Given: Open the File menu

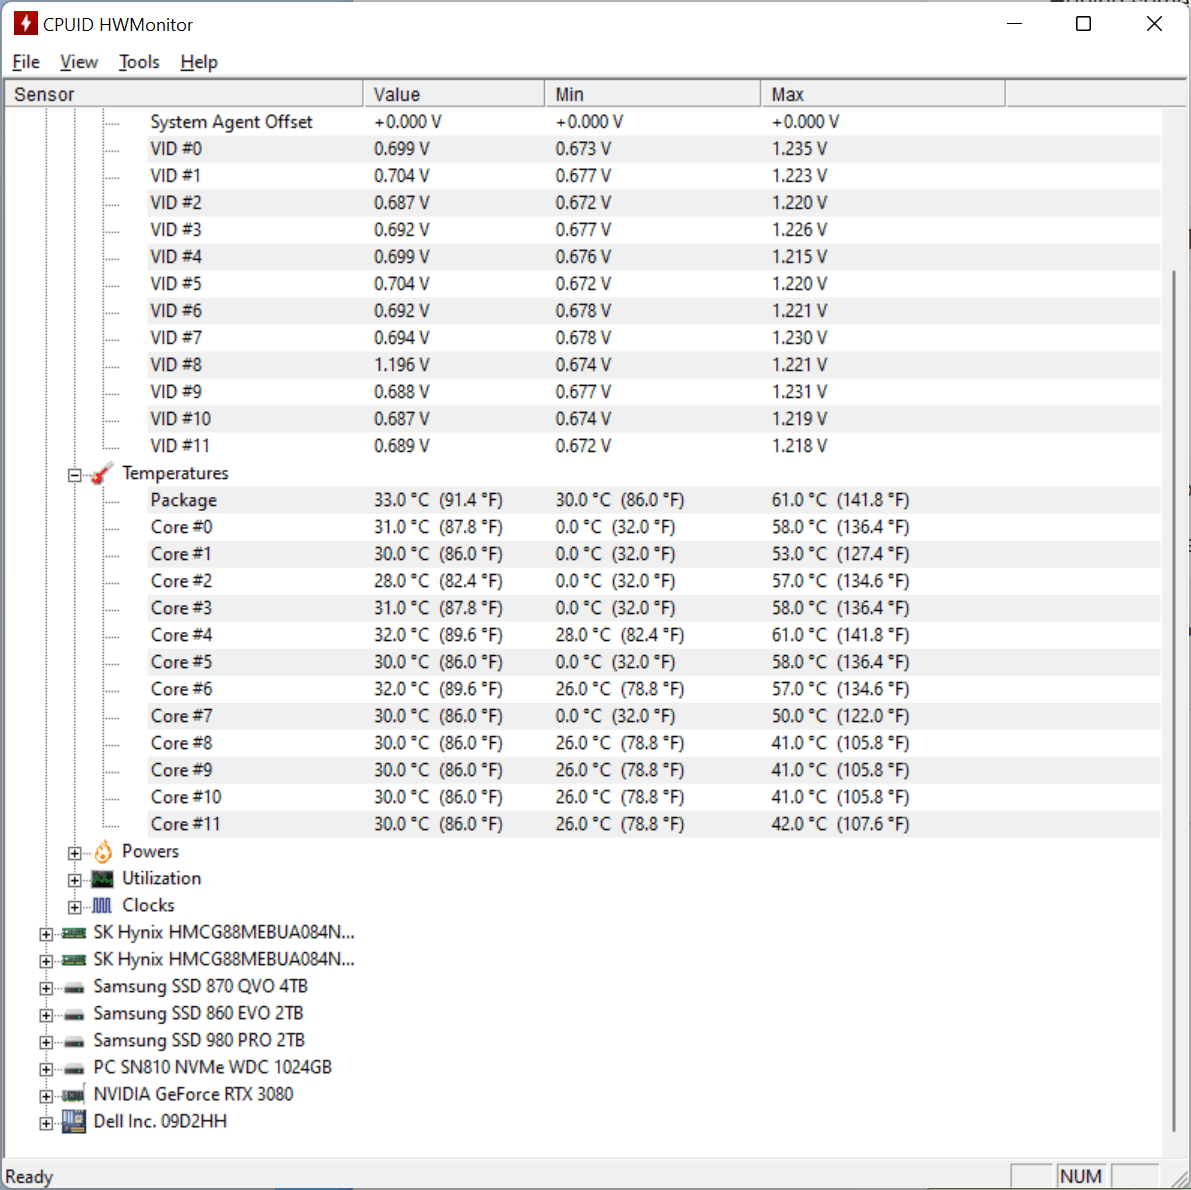Looking at the screenshot, I should click(x=27, y=62).
